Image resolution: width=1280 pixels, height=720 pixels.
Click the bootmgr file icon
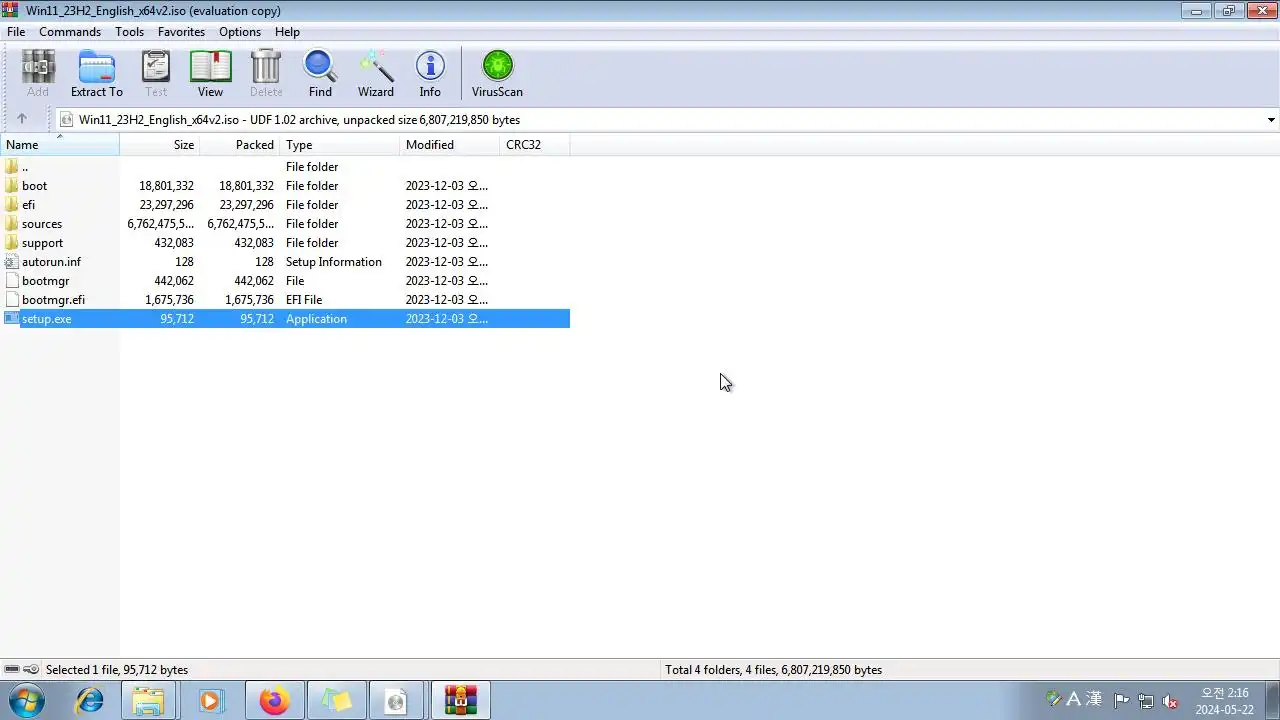click(12, 281)
